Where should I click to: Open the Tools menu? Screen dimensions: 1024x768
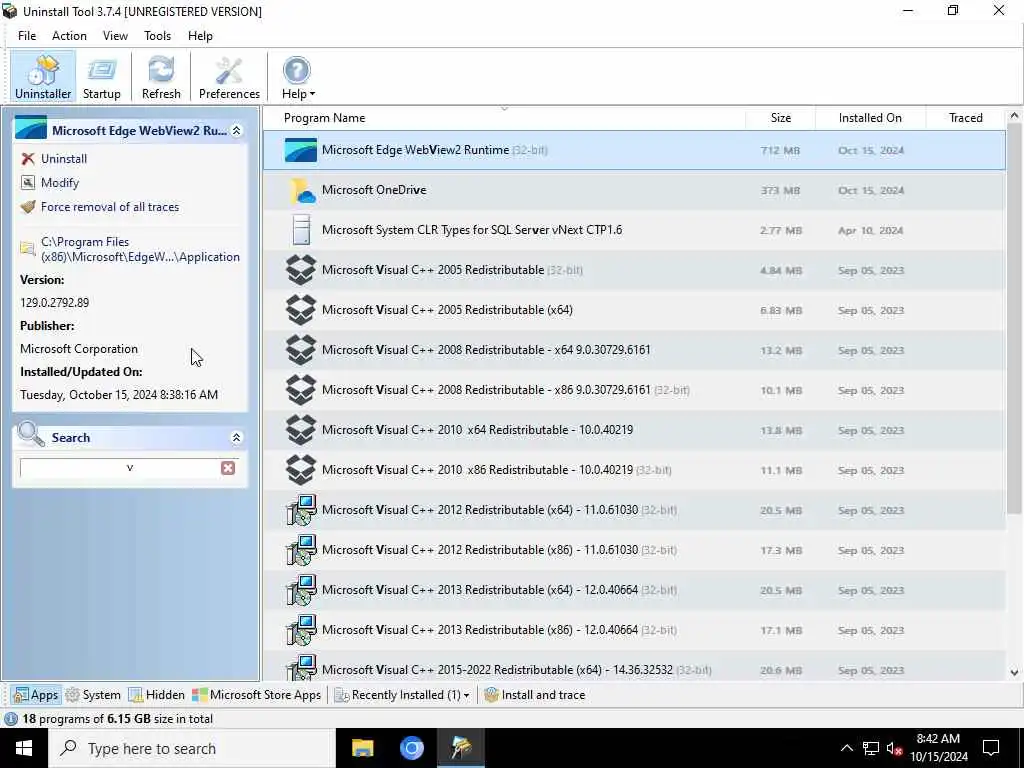[157, 36]
